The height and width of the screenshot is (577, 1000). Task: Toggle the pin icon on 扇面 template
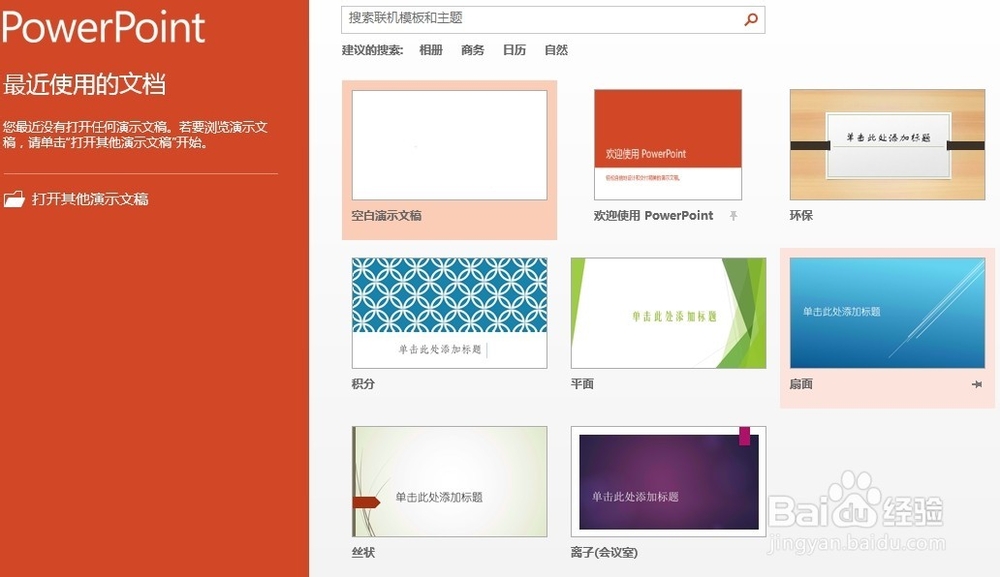click(976, 384)
